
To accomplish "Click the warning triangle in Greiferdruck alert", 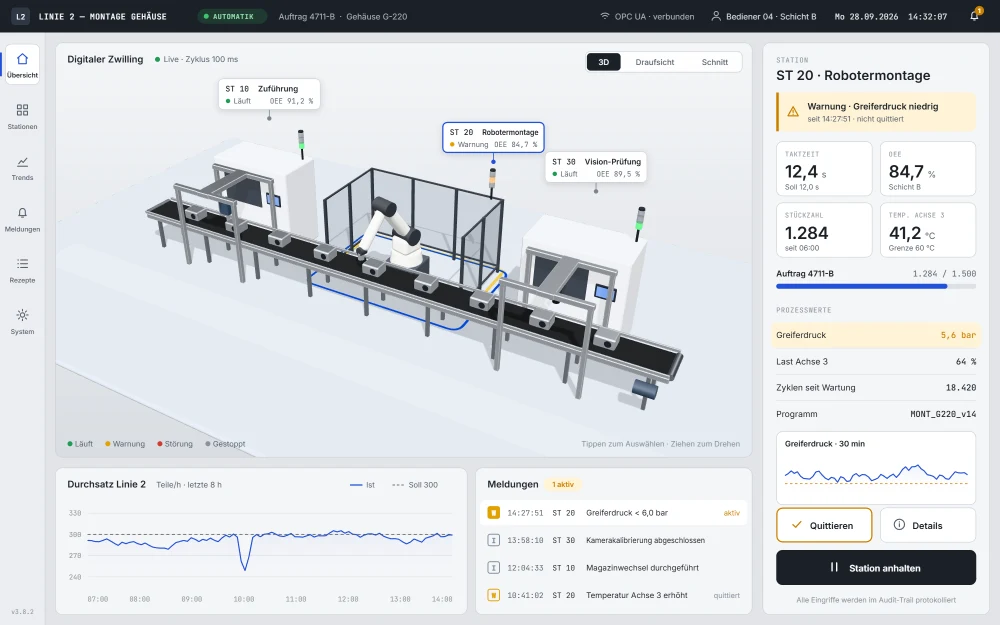I will tap(793, 112).
